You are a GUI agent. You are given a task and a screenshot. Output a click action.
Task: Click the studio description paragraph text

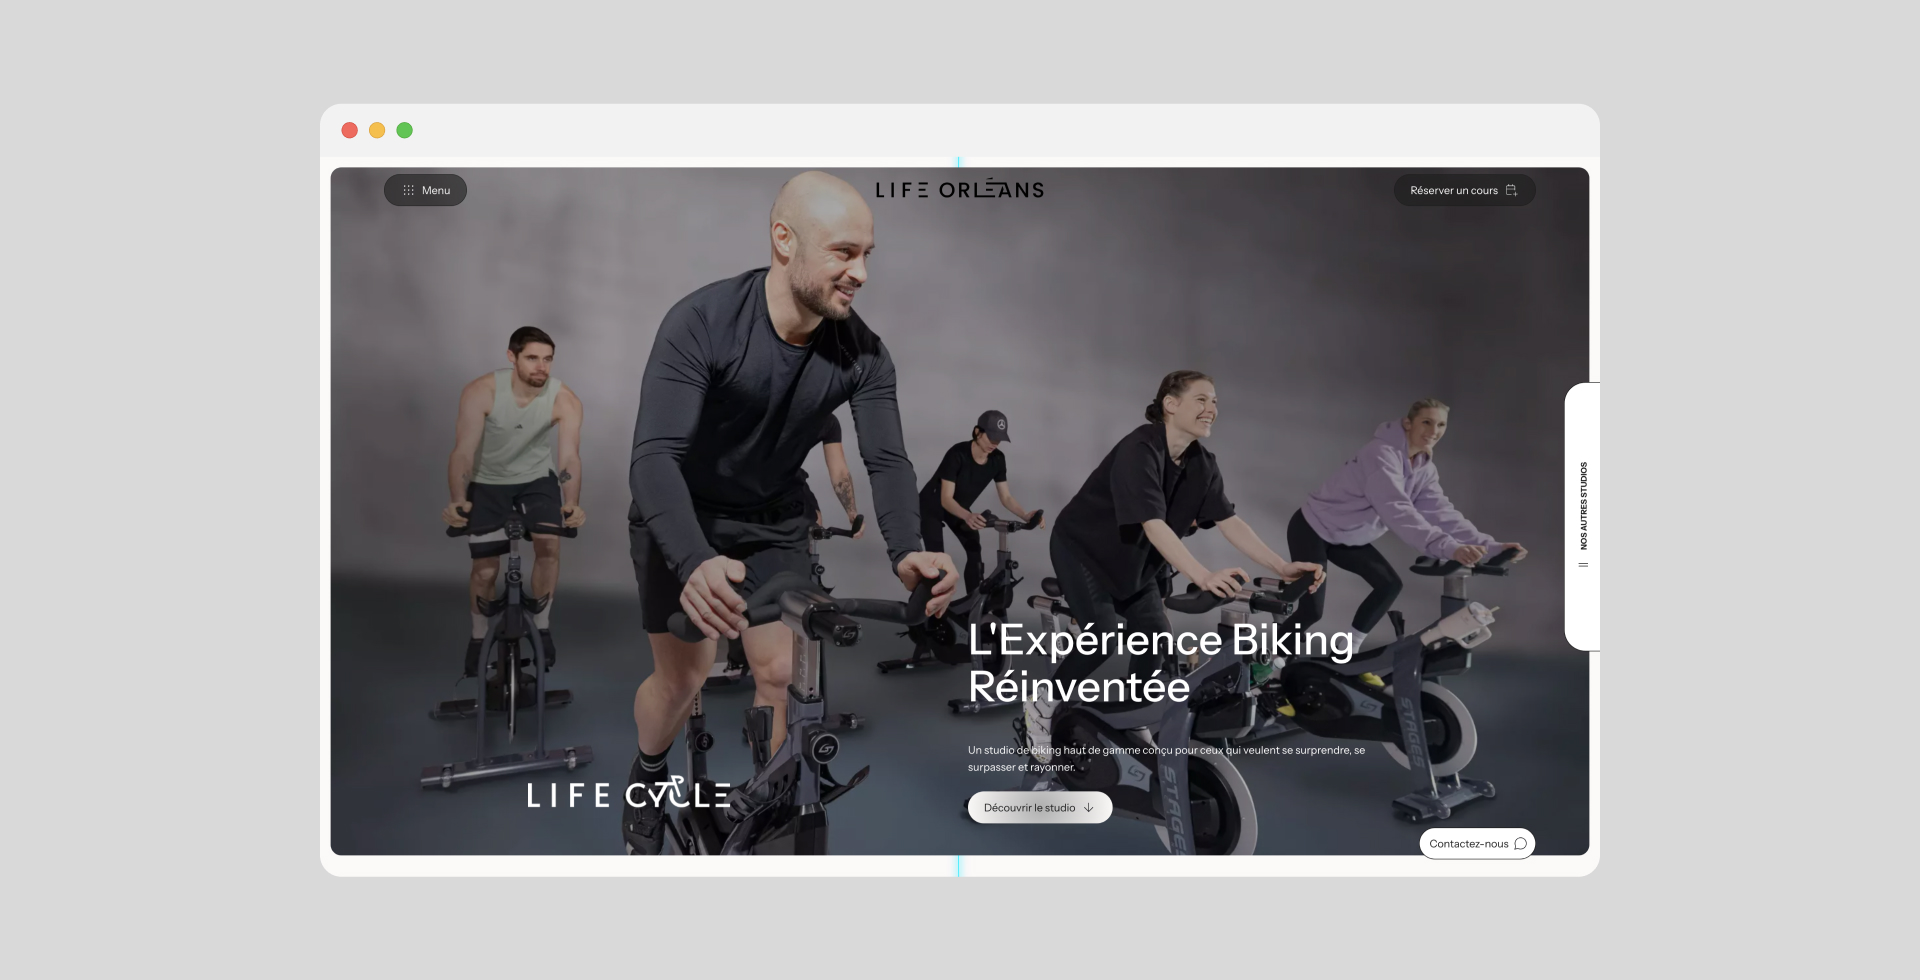pos(1166,758)
